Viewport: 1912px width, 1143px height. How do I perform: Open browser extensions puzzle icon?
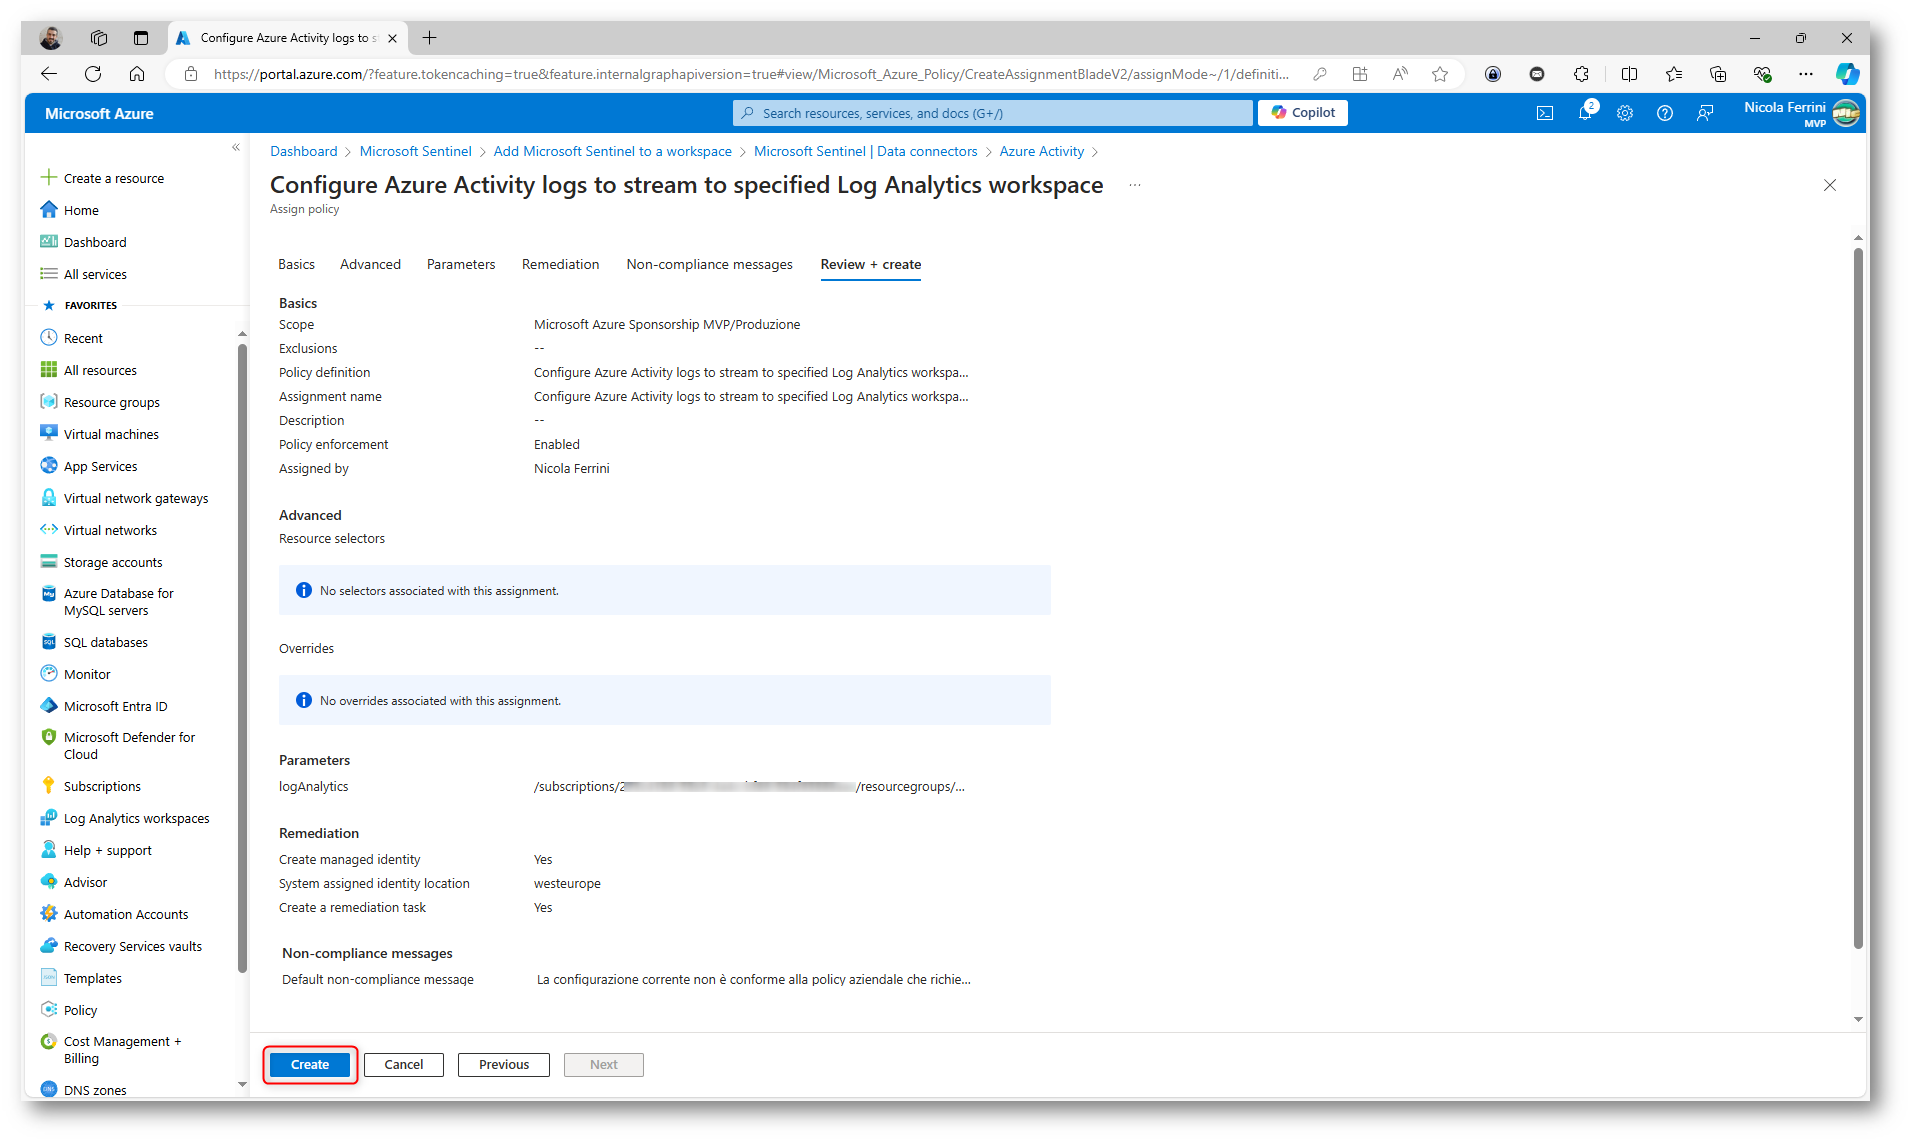[1581, 73]
